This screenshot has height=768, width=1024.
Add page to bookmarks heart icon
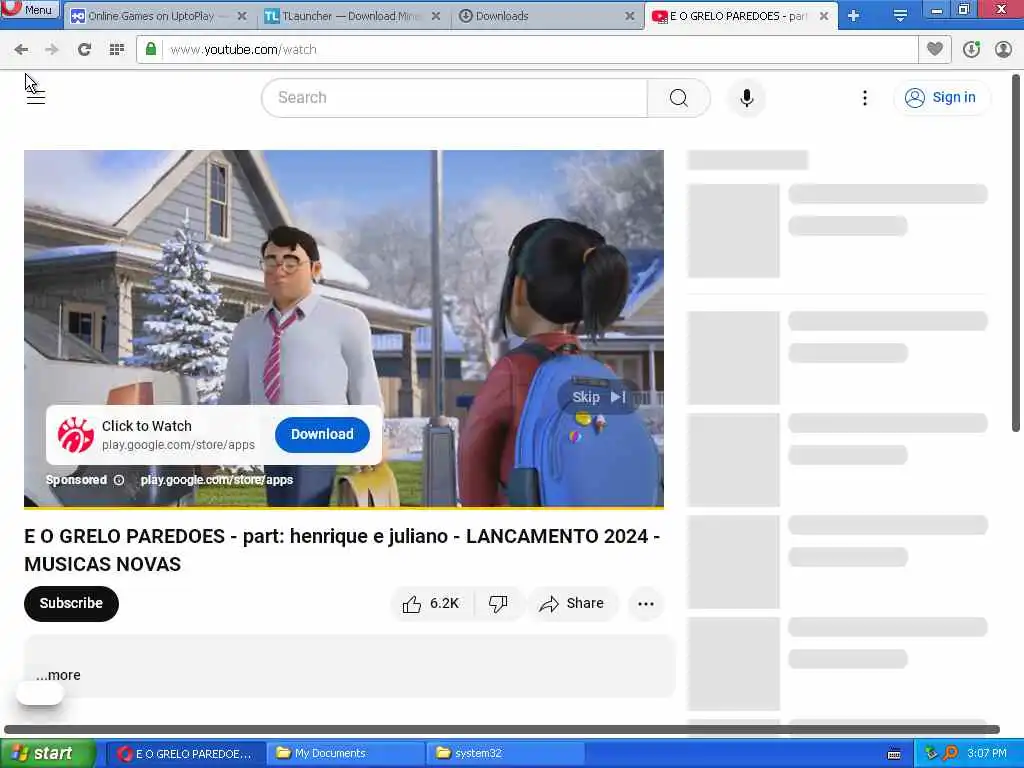(x=935, y=49)
